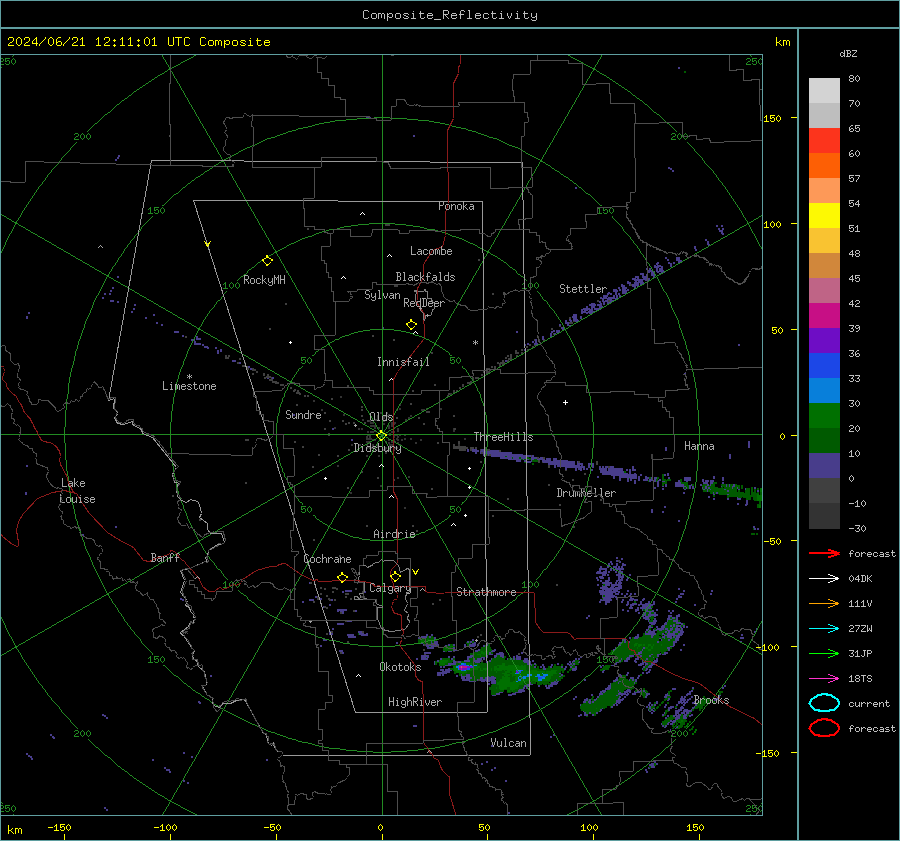
Task: Pick the slate-purple 0-10 dBZ band
Action: 824,465
